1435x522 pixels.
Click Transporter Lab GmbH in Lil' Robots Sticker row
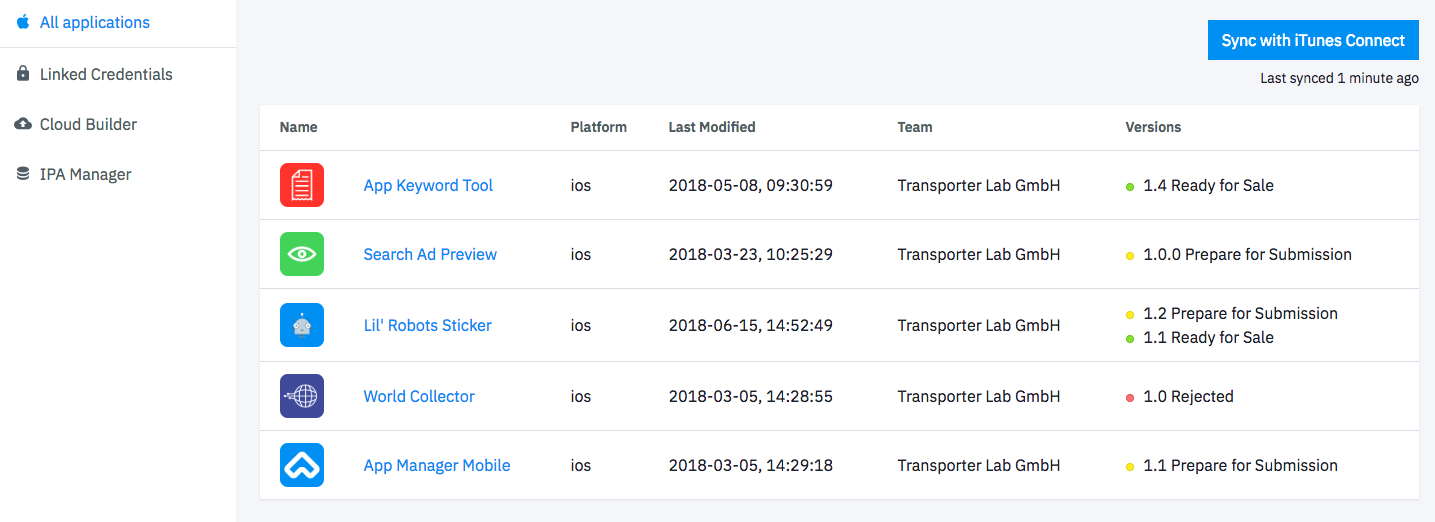click(979, 325)
